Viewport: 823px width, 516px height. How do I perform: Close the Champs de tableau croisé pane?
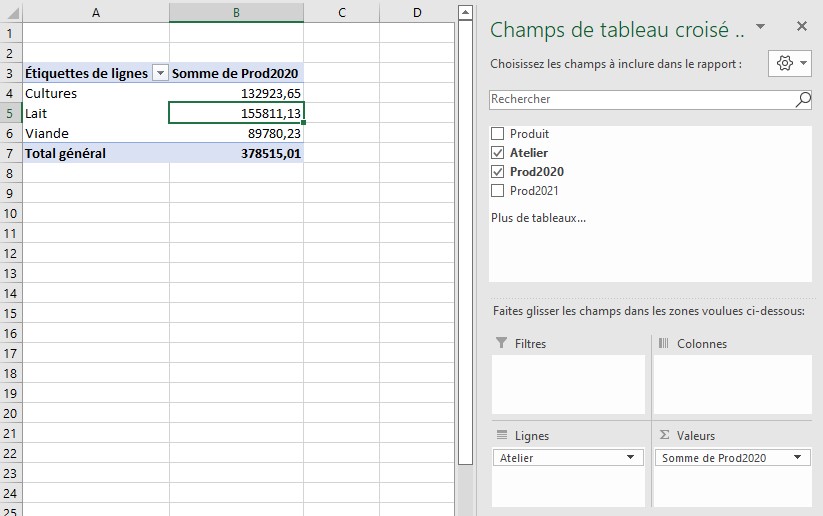coord(801,26)
